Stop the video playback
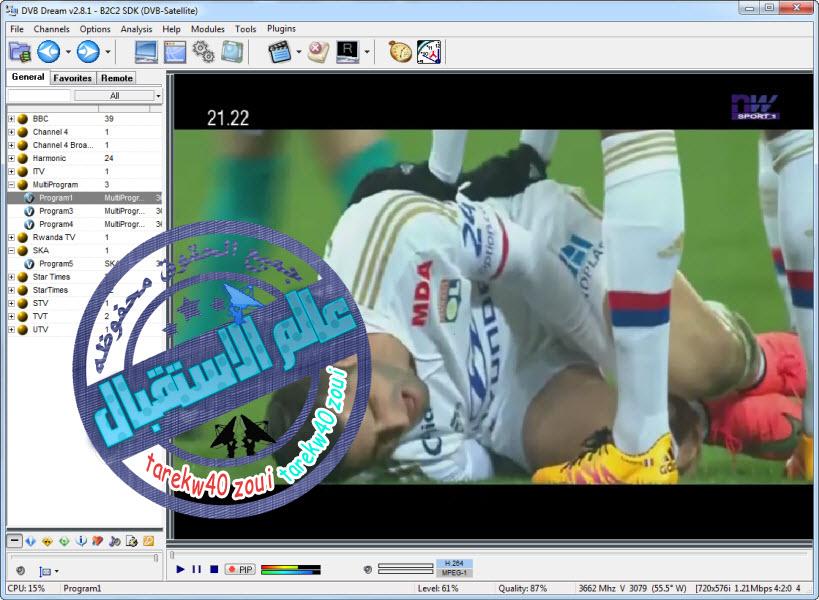Viewport: 819px width, 600px height. (x=214, y=569)
